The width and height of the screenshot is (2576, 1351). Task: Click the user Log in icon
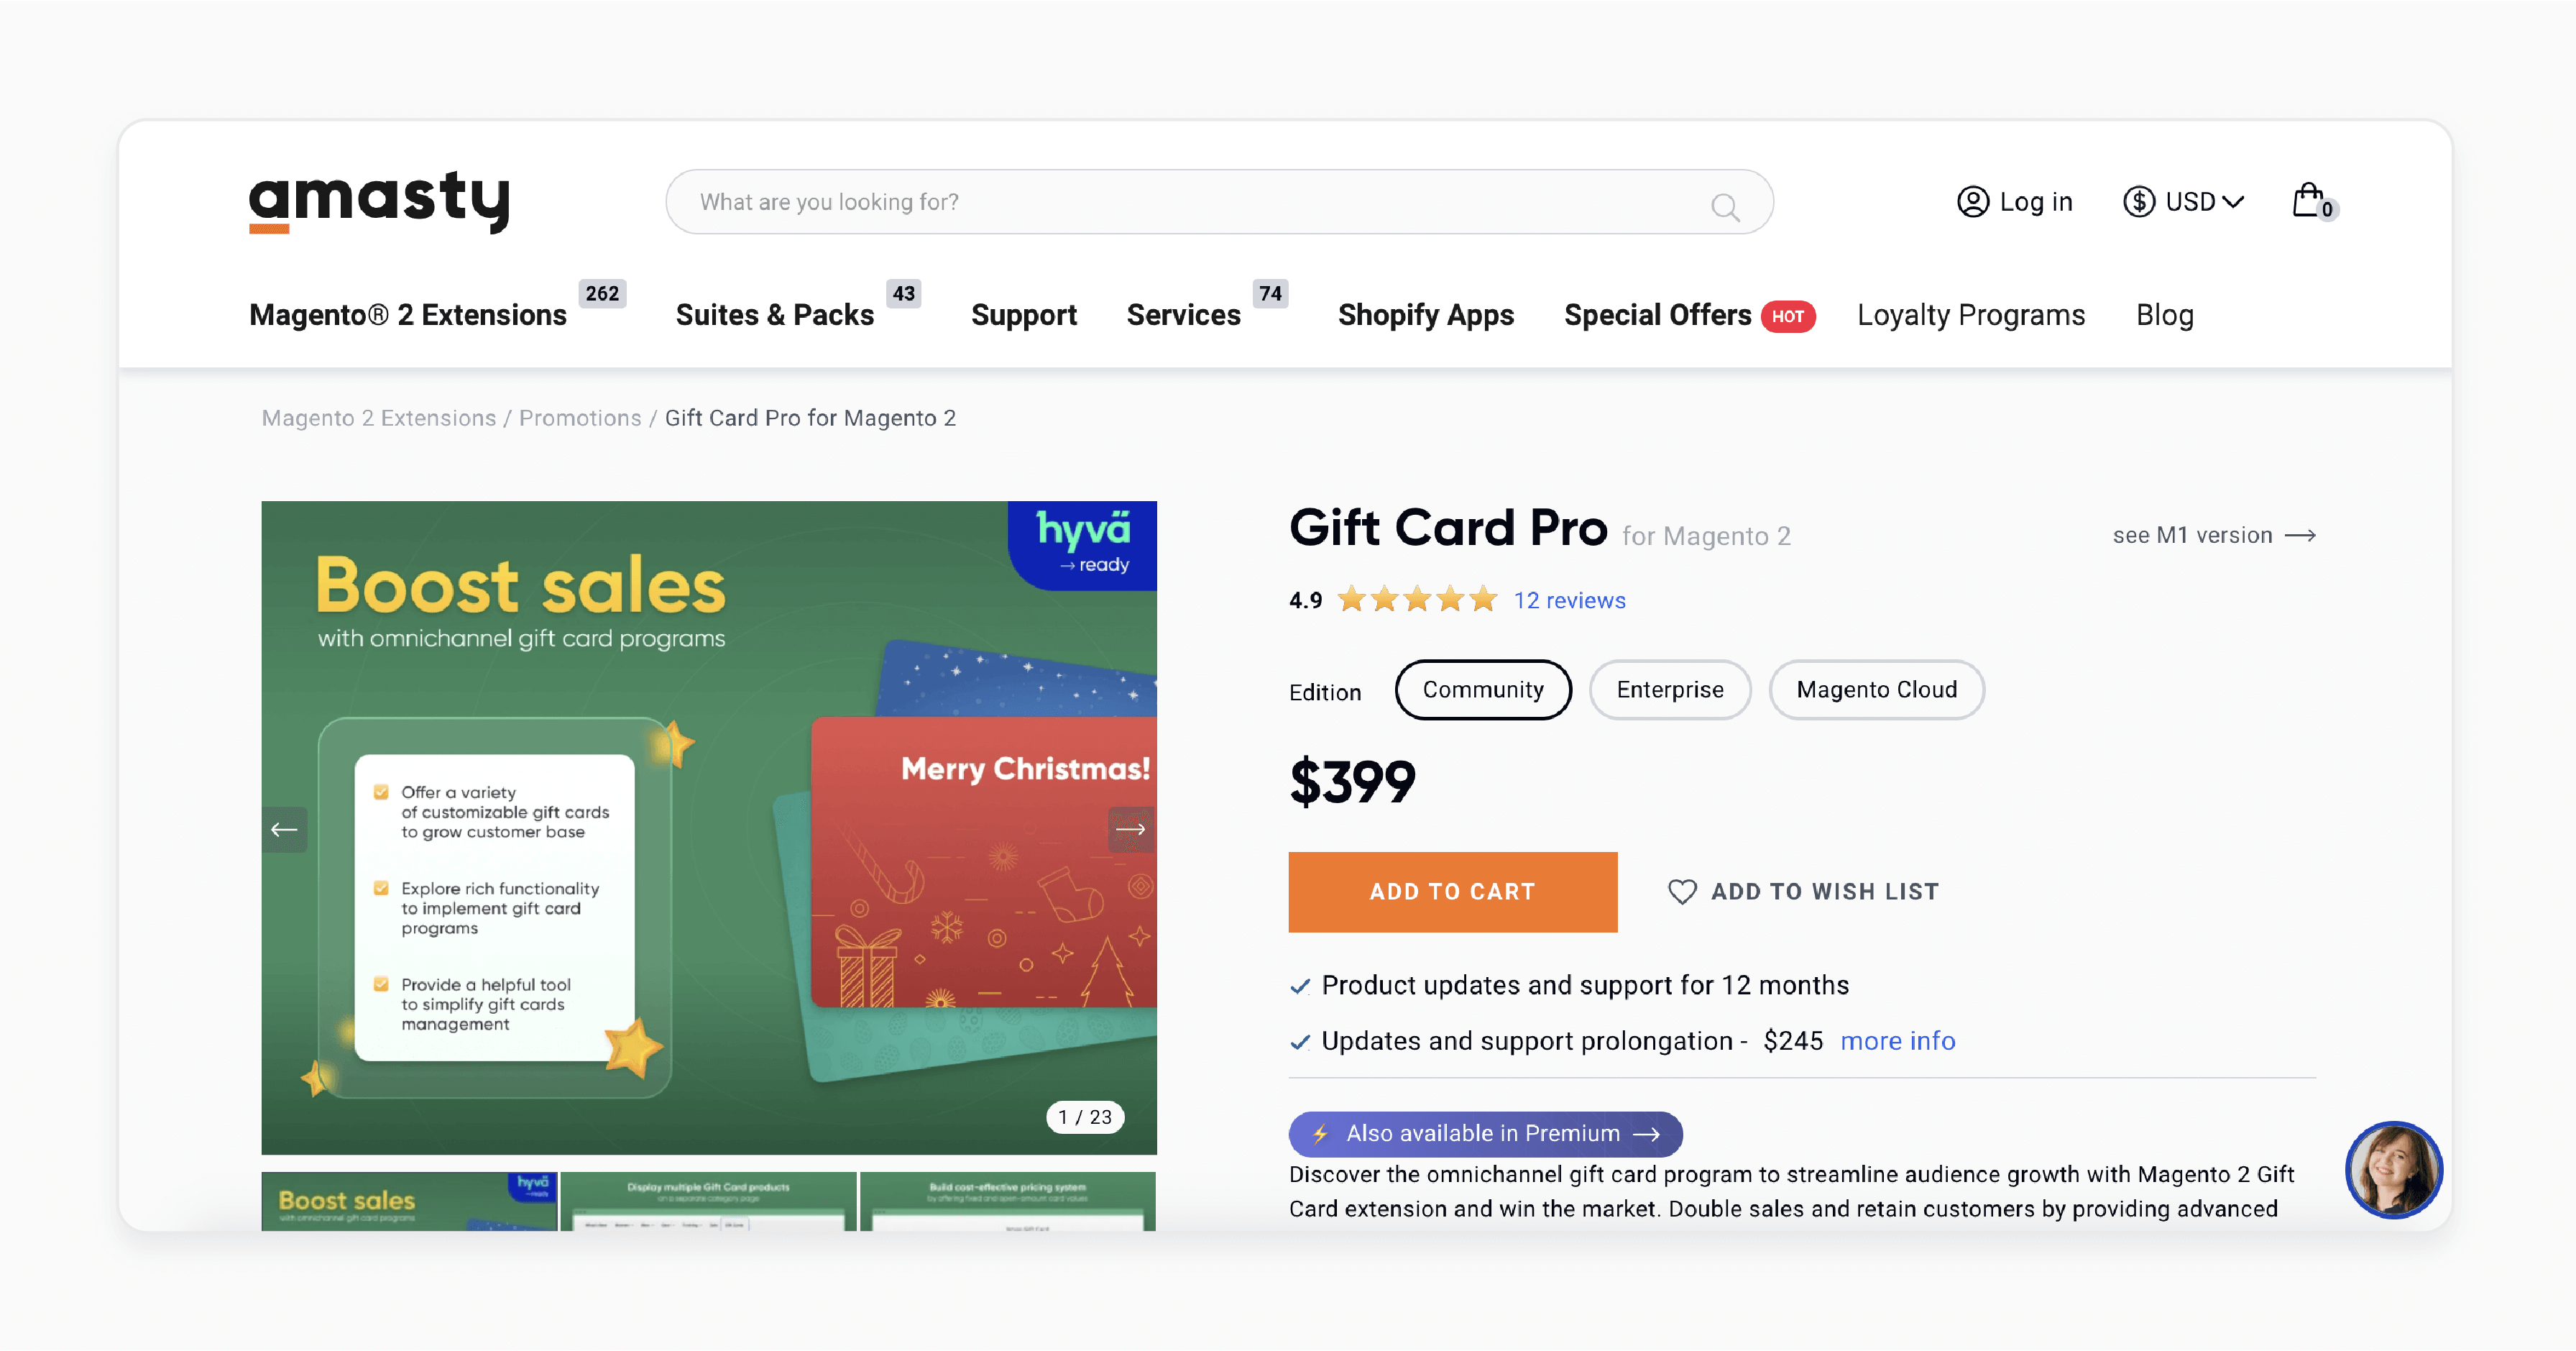1973,201
